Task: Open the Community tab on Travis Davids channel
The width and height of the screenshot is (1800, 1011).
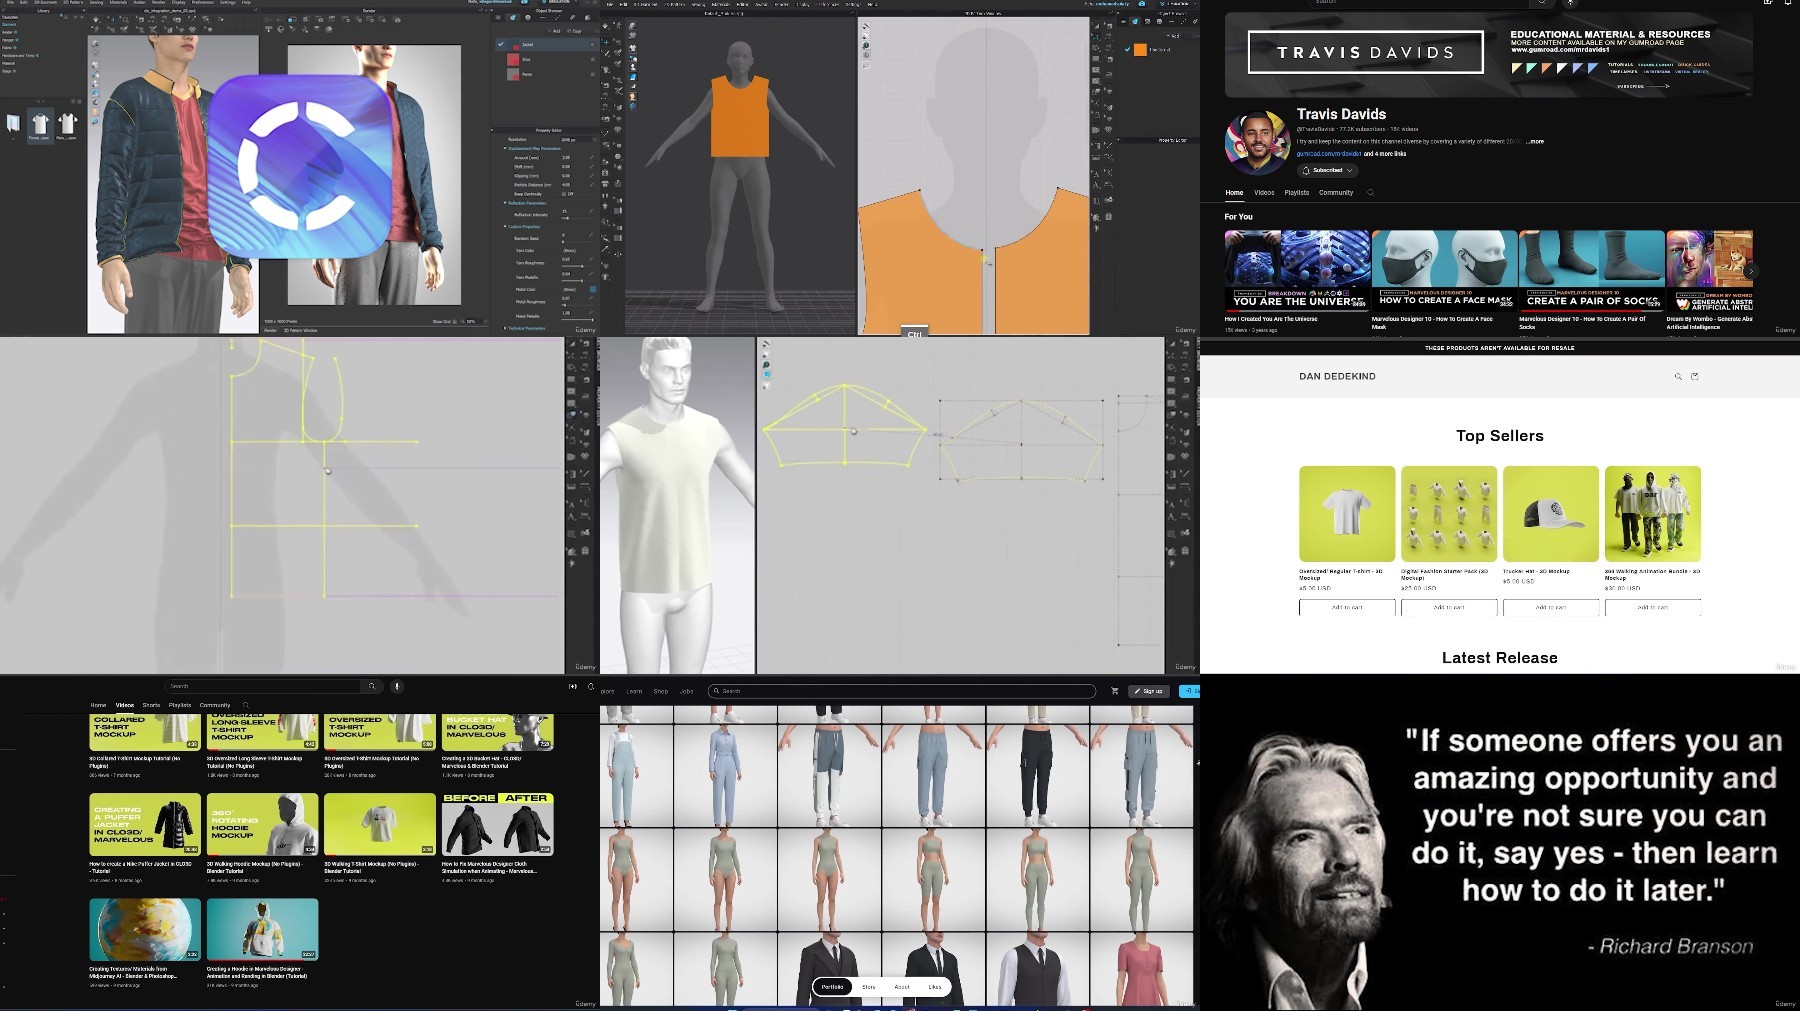Action: pyautogui.click(x=1336, y=193)
